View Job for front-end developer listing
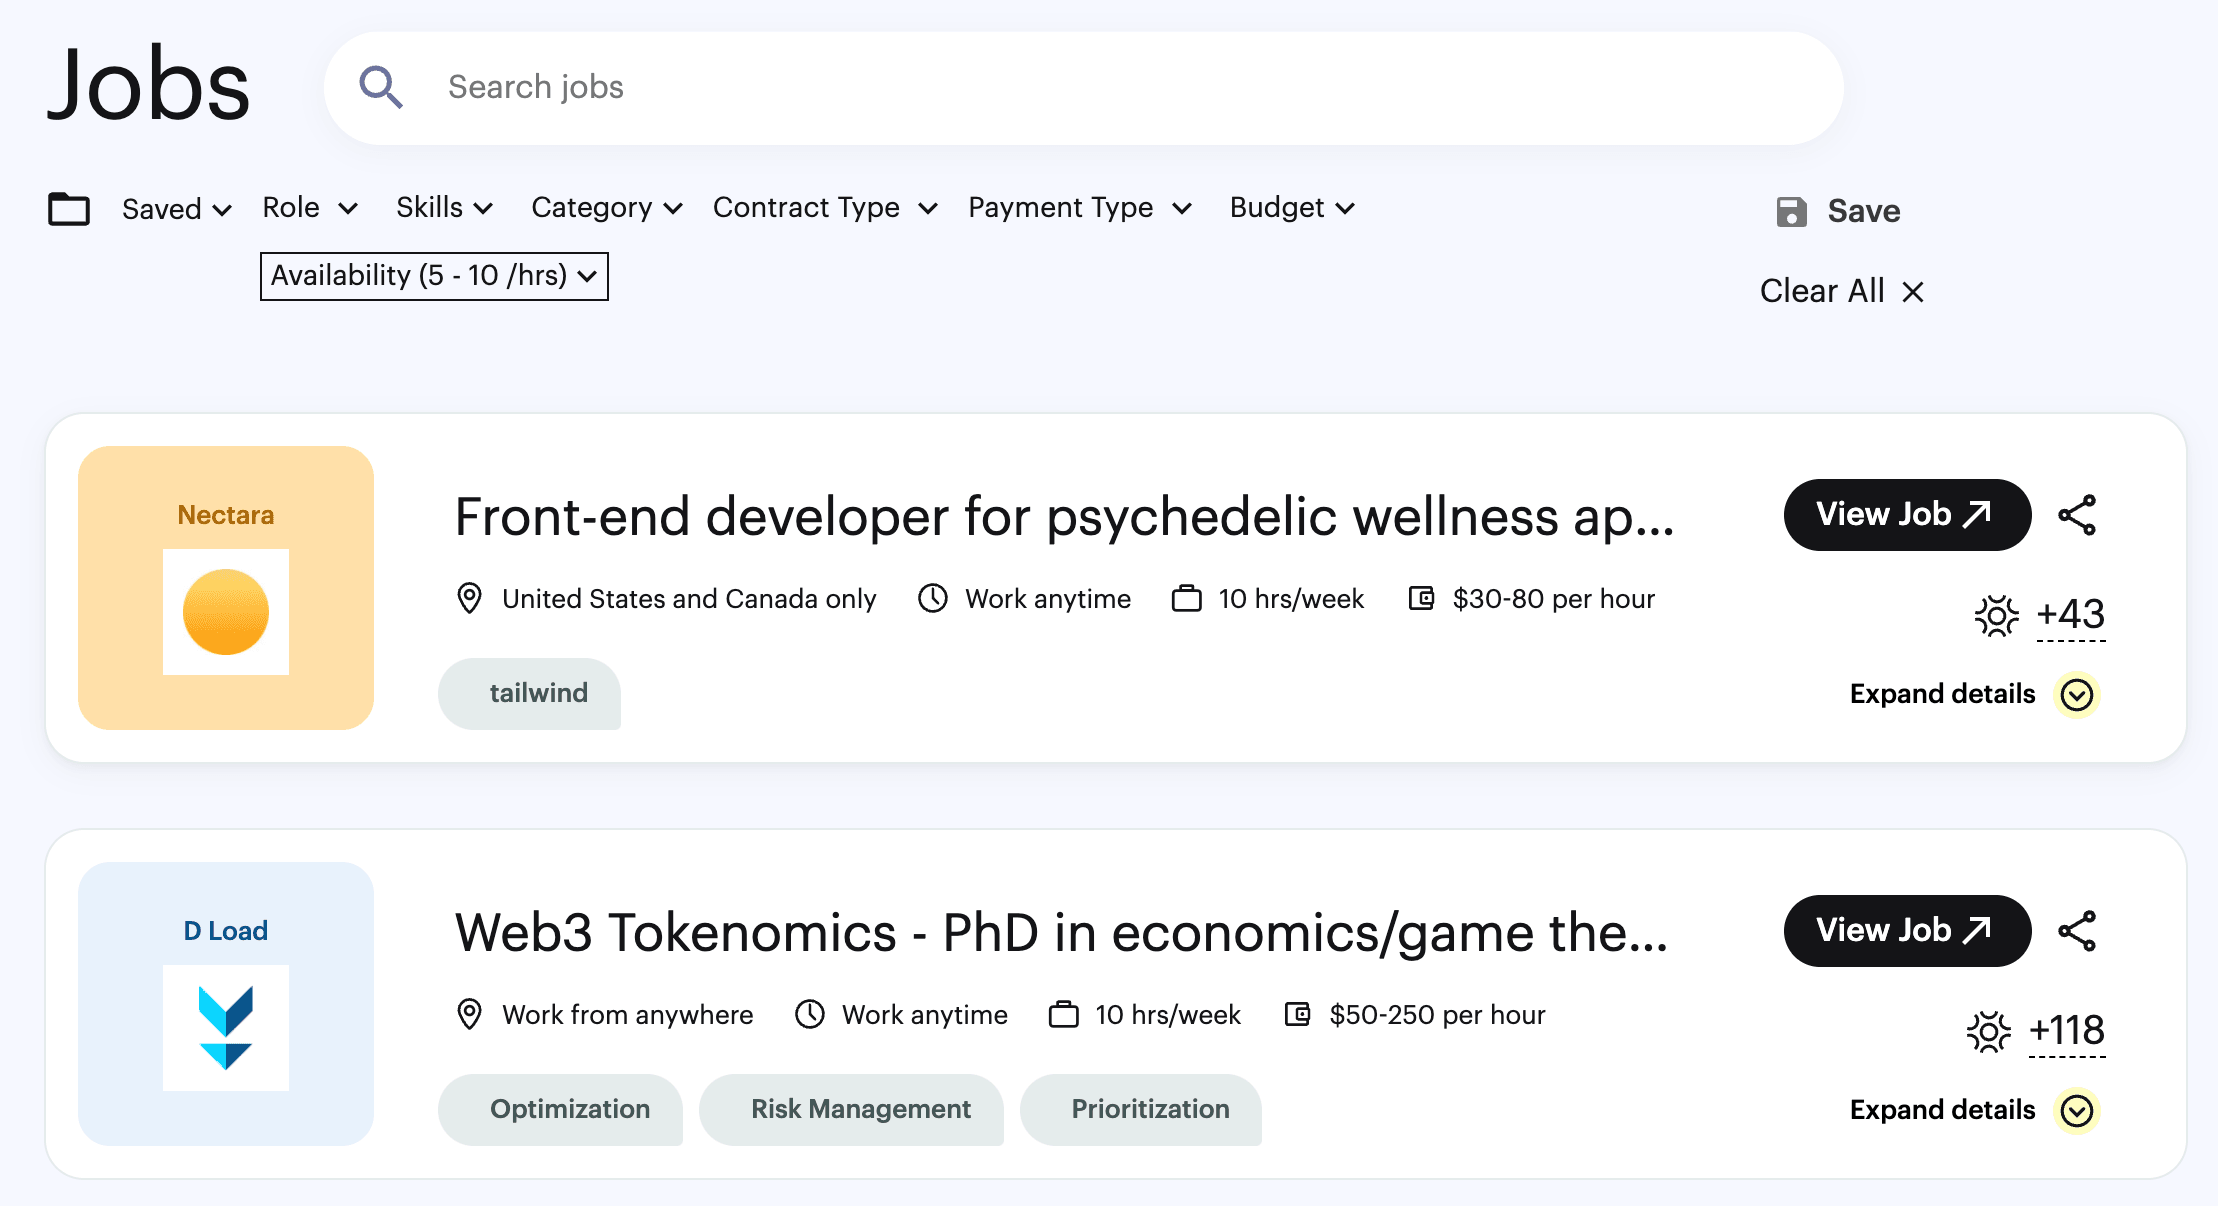Viewport: 2218px width, 1206px height. click(x=1907, y=515)
